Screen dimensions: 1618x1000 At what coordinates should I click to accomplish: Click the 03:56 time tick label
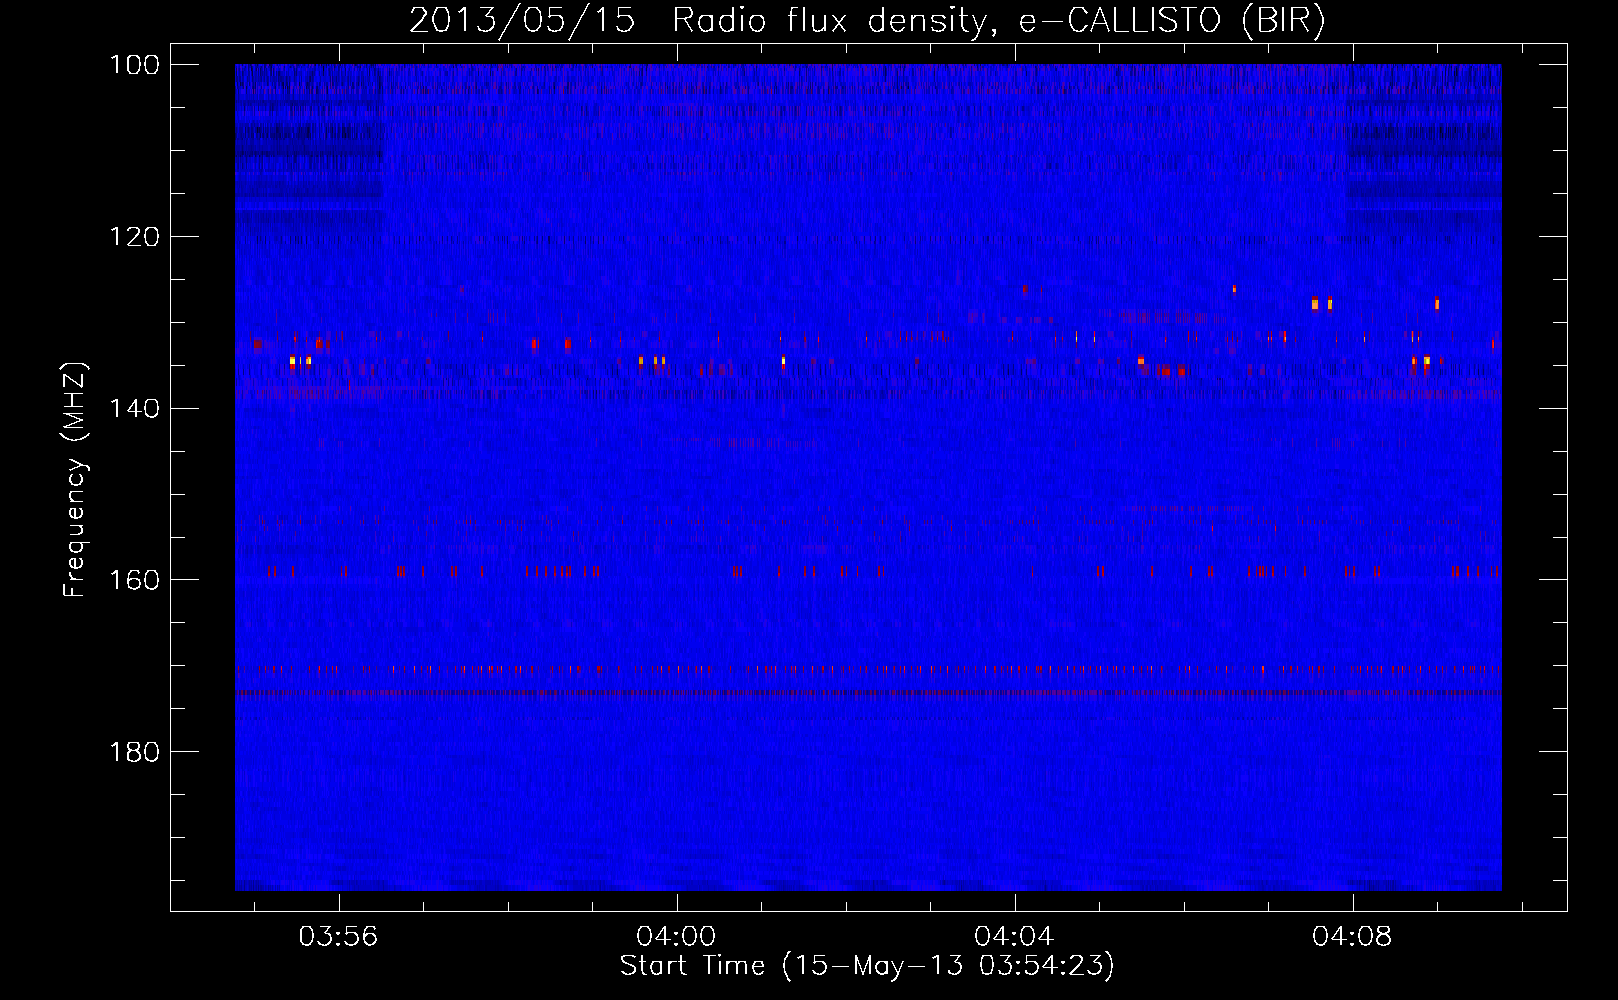tap(339, 938)
